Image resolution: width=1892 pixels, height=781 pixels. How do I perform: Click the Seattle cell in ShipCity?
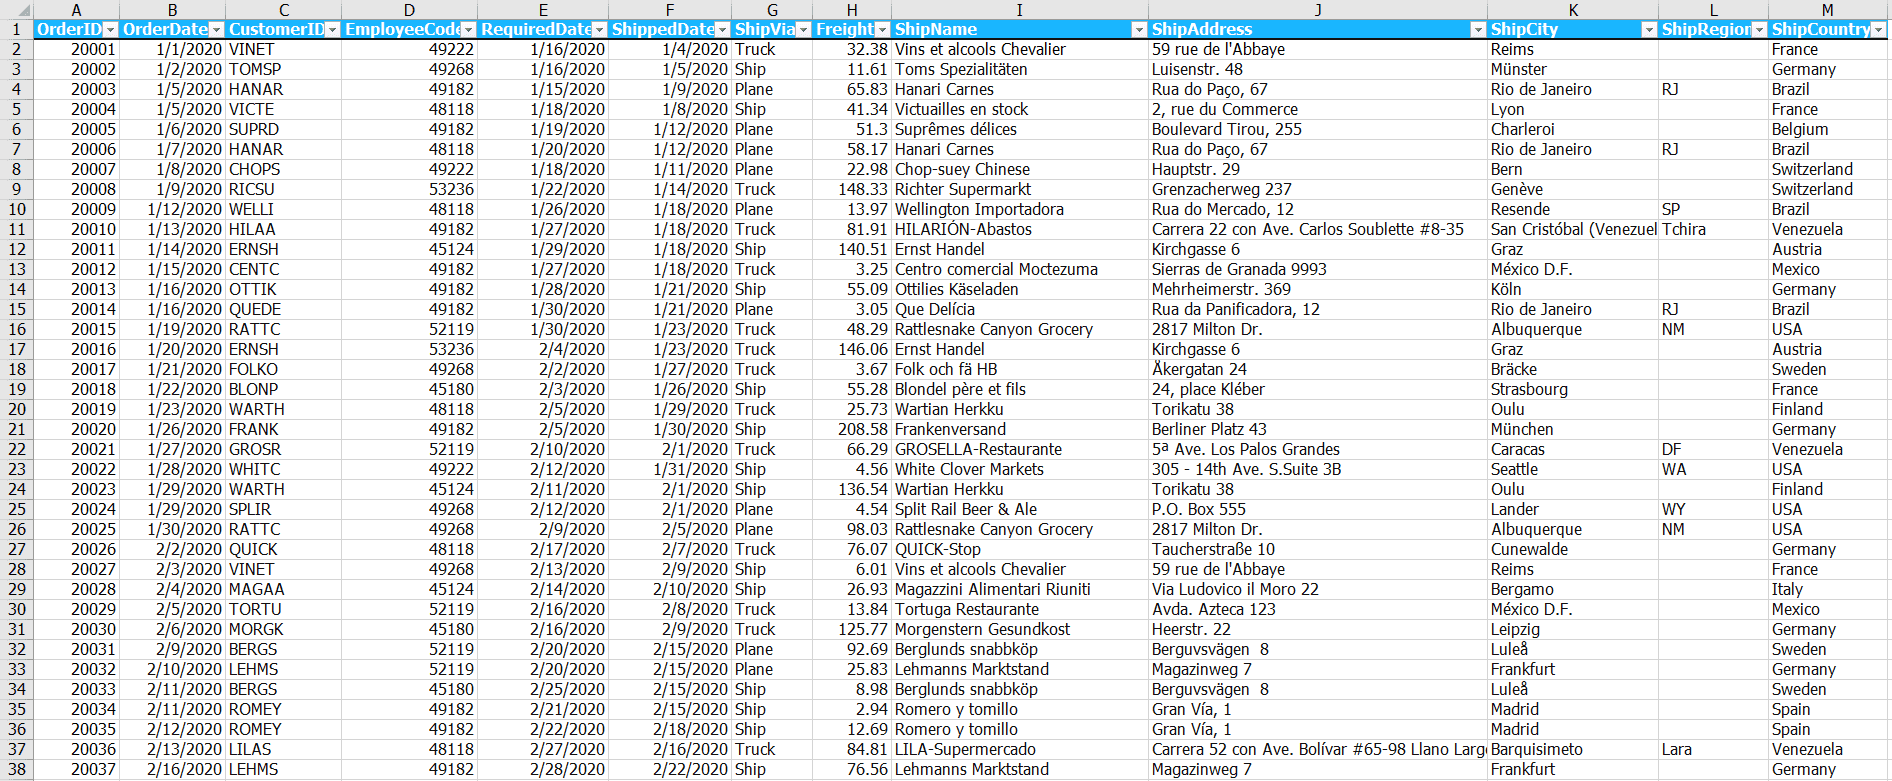point(1514,469)
